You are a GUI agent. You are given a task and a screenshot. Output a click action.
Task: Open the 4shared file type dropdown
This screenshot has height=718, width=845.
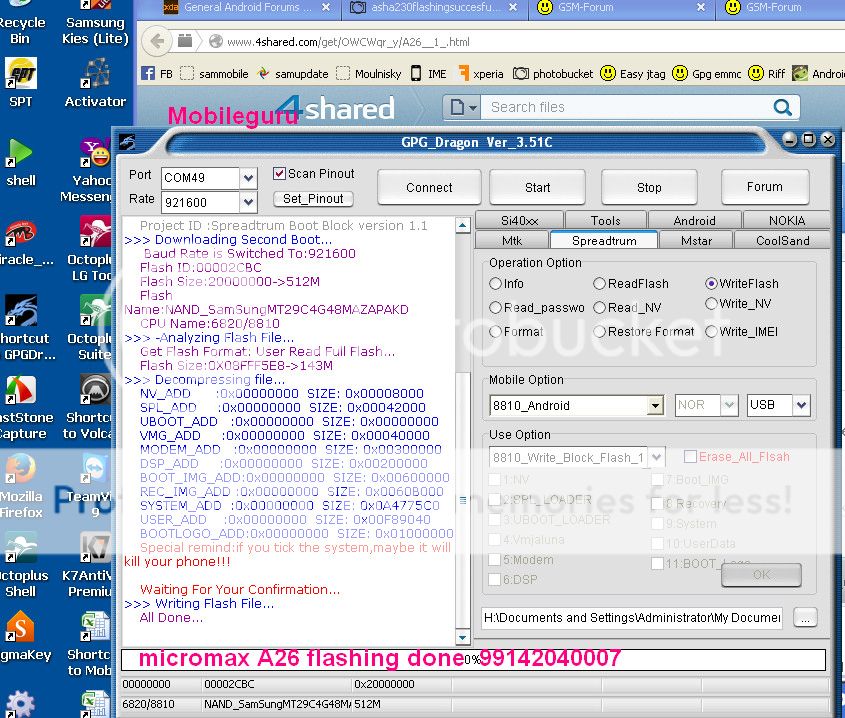[x=462, y=107]
